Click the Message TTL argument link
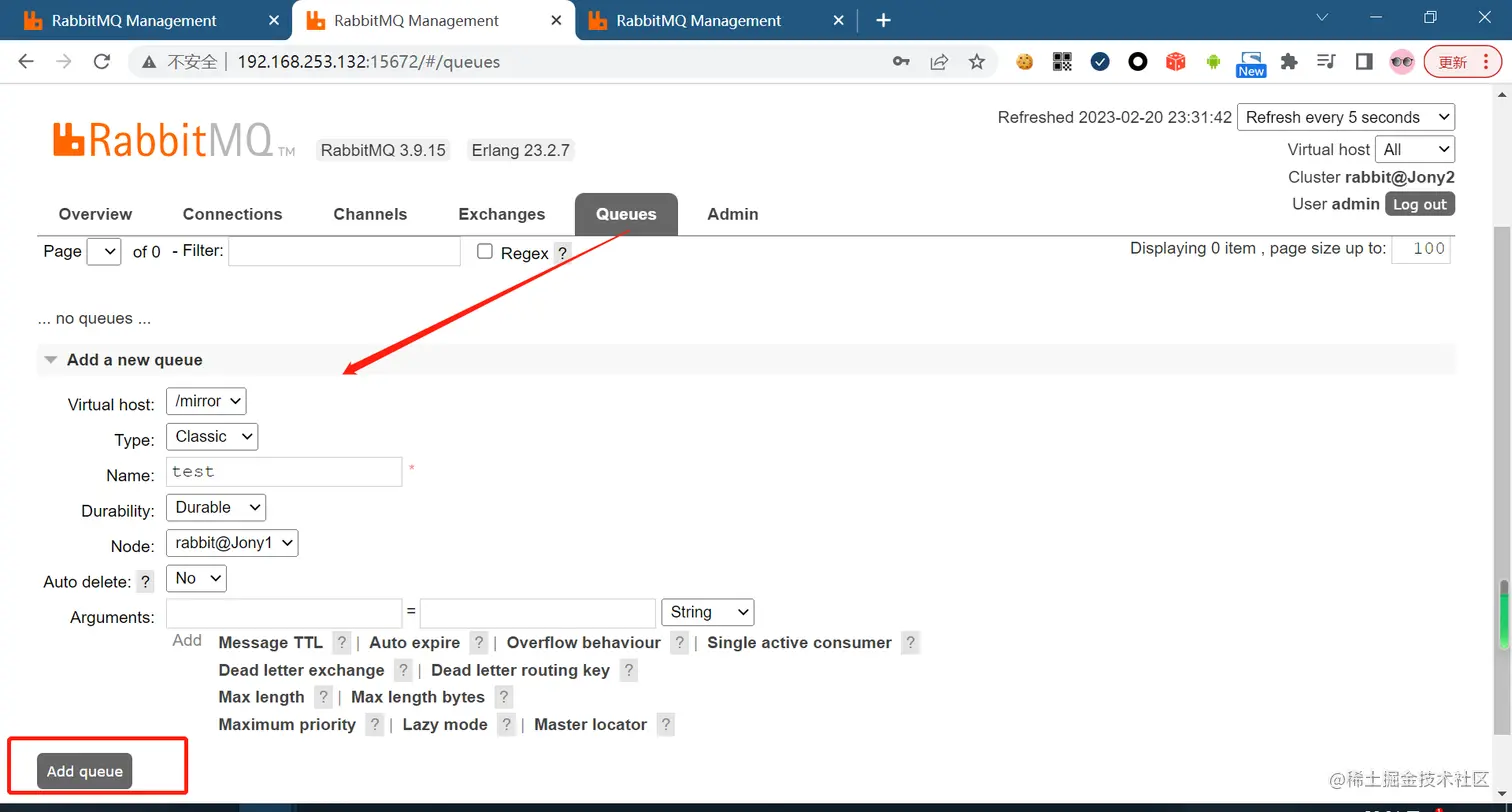Screen dimensions: 1512x812 click(270, 643)
